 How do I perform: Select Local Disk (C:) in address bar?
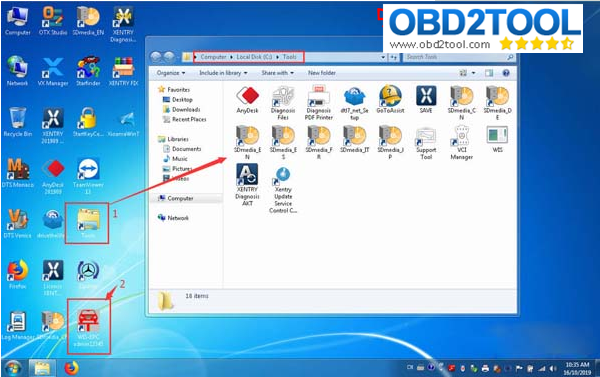[254, 57]
